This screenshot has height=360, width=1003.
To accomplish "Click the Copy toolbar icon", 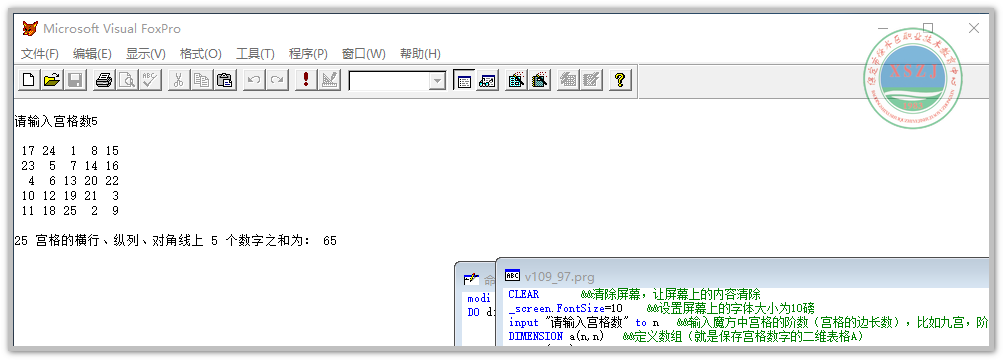I will pos(201,80).
